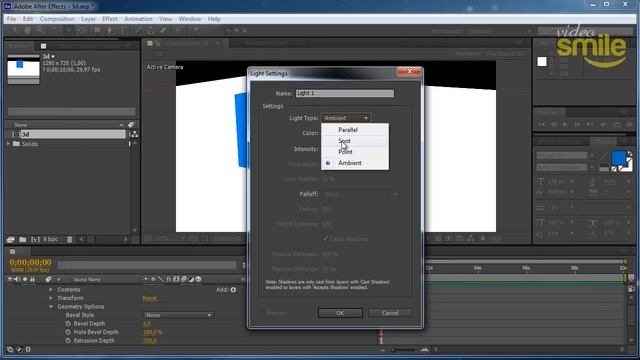Select the Selection arrow tool in toolbar

(15, 30)
